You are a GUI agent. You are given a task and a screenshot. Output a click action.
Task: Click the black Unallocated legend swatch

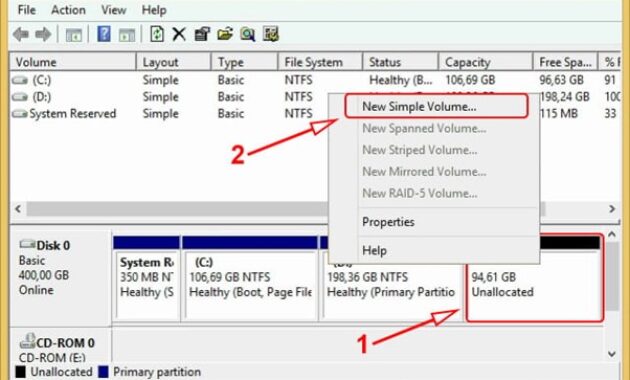pyautogui.click(x=21, y=372)
